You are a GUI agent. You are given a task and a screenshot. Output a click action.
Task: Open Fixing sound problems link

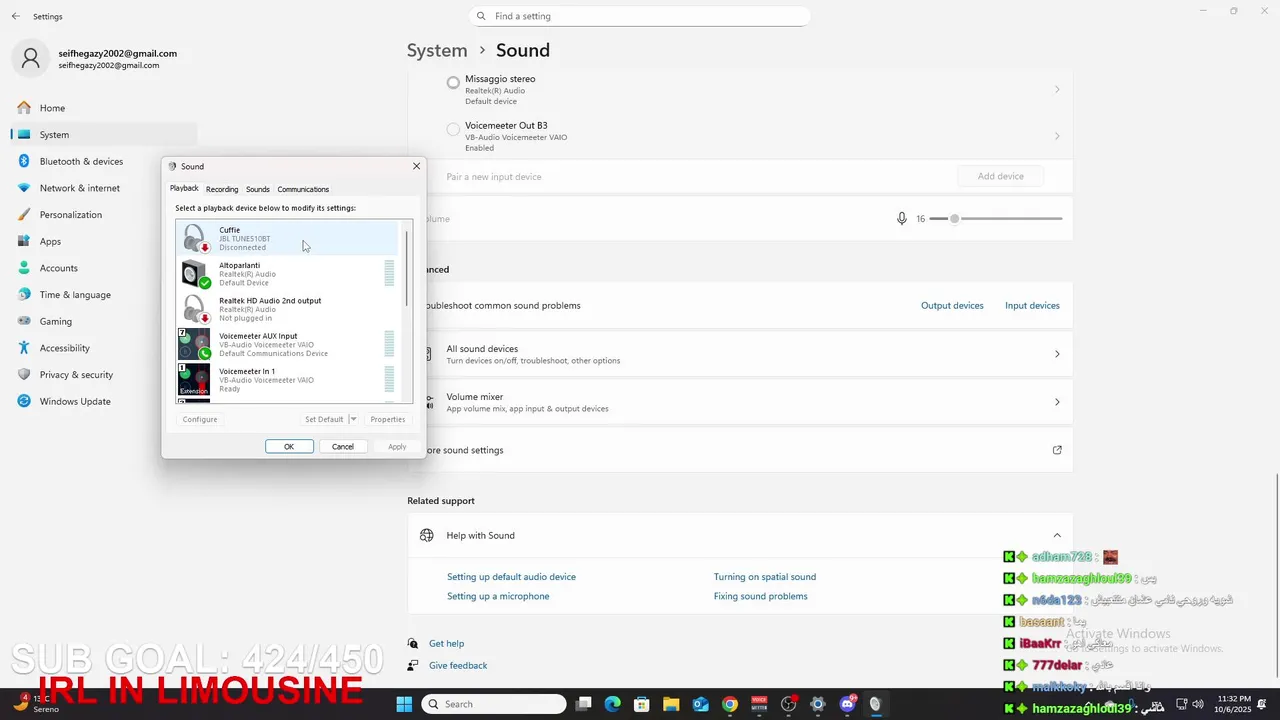761,596
